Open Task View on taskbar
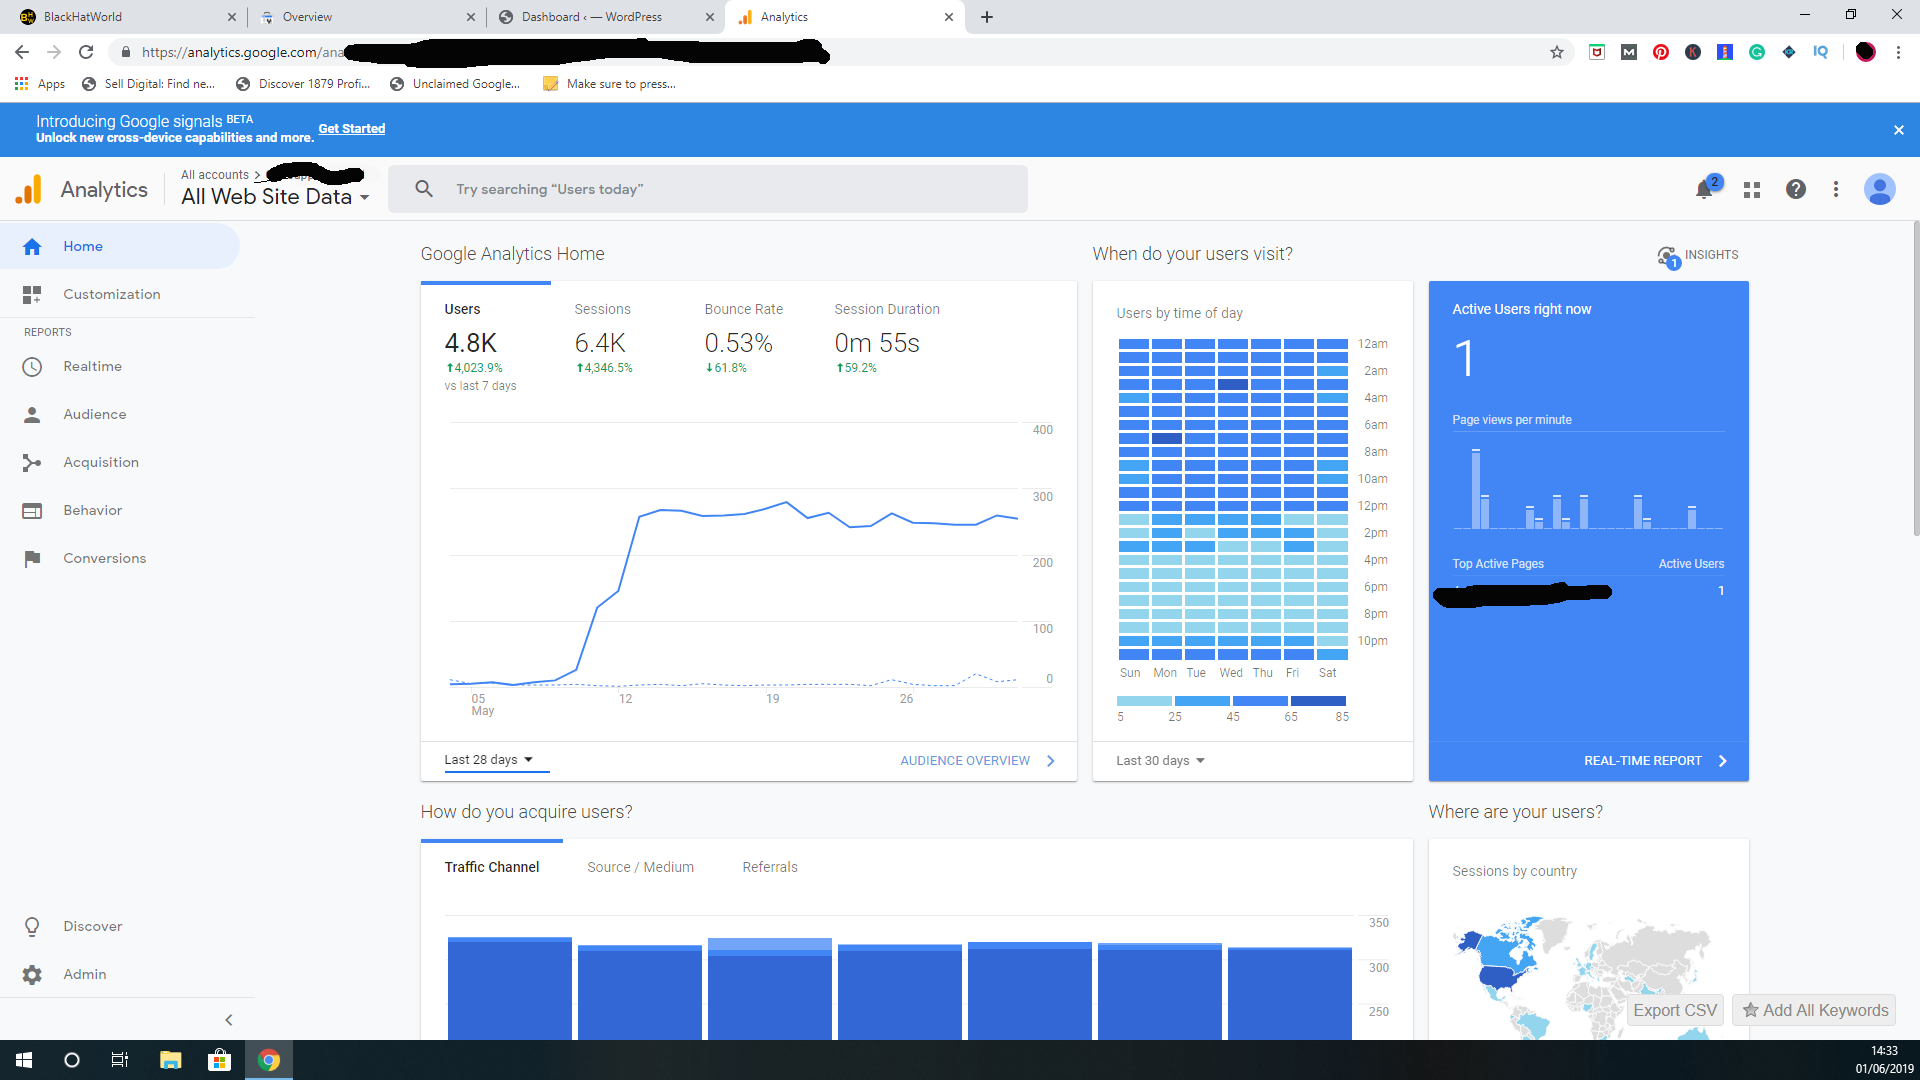The width and height of the screenshot is (1920, 1080). (120, 1060)
